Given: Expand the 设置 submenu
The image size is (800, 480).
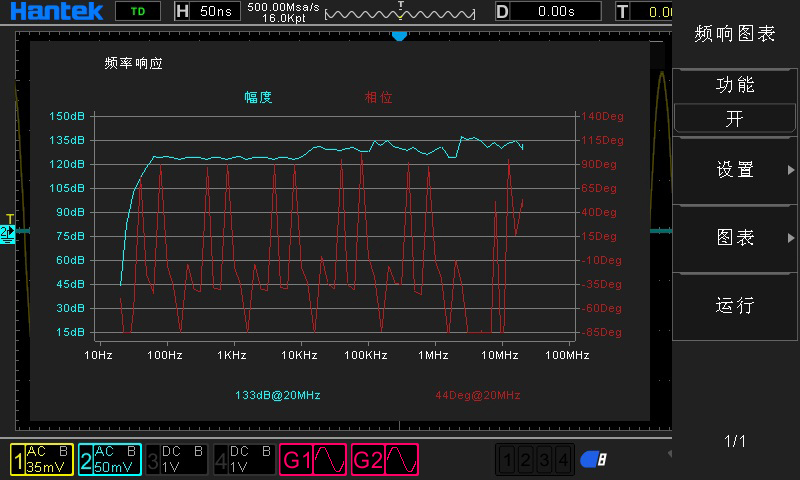Looking at the screenshot, I should pyautogui.click(x=735, y=170).
